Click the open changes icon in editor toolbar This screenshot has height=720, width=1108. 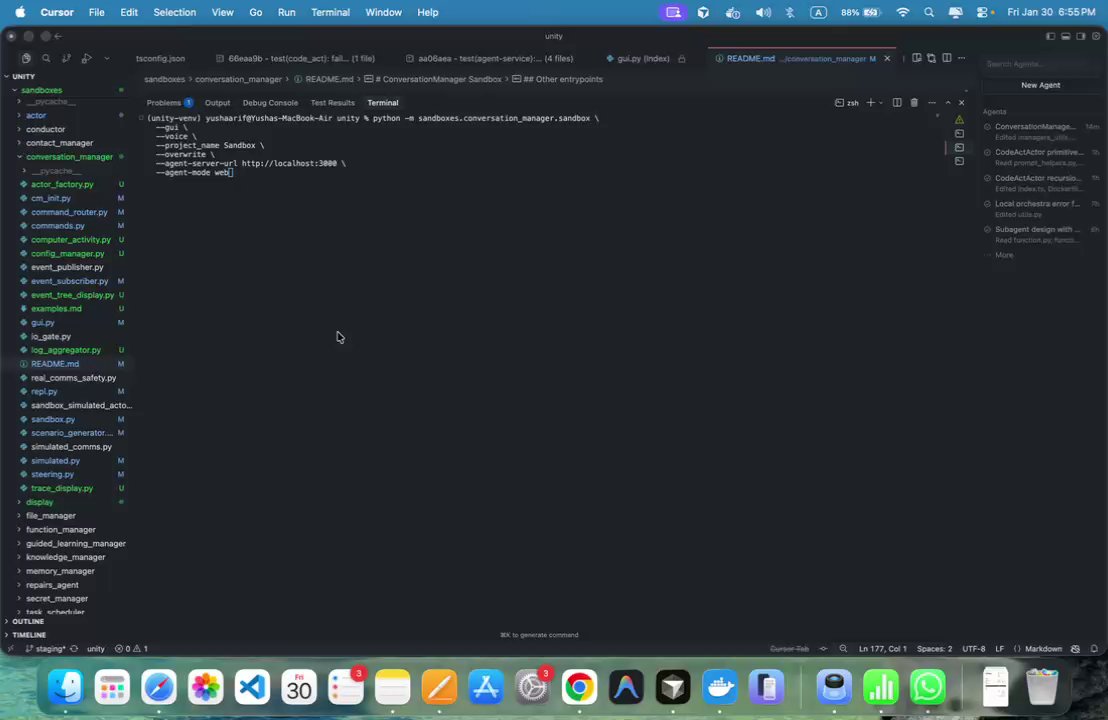point(931,58)
